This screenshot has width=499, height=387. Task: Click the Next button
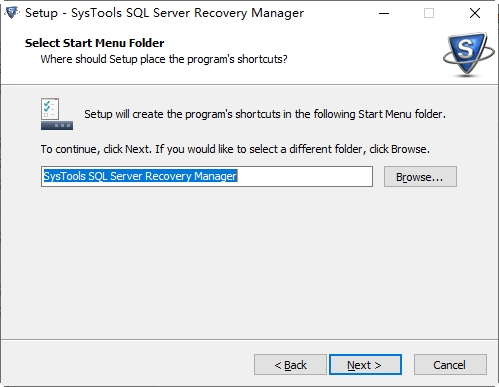pyautogui.click(x=365, y=365)
